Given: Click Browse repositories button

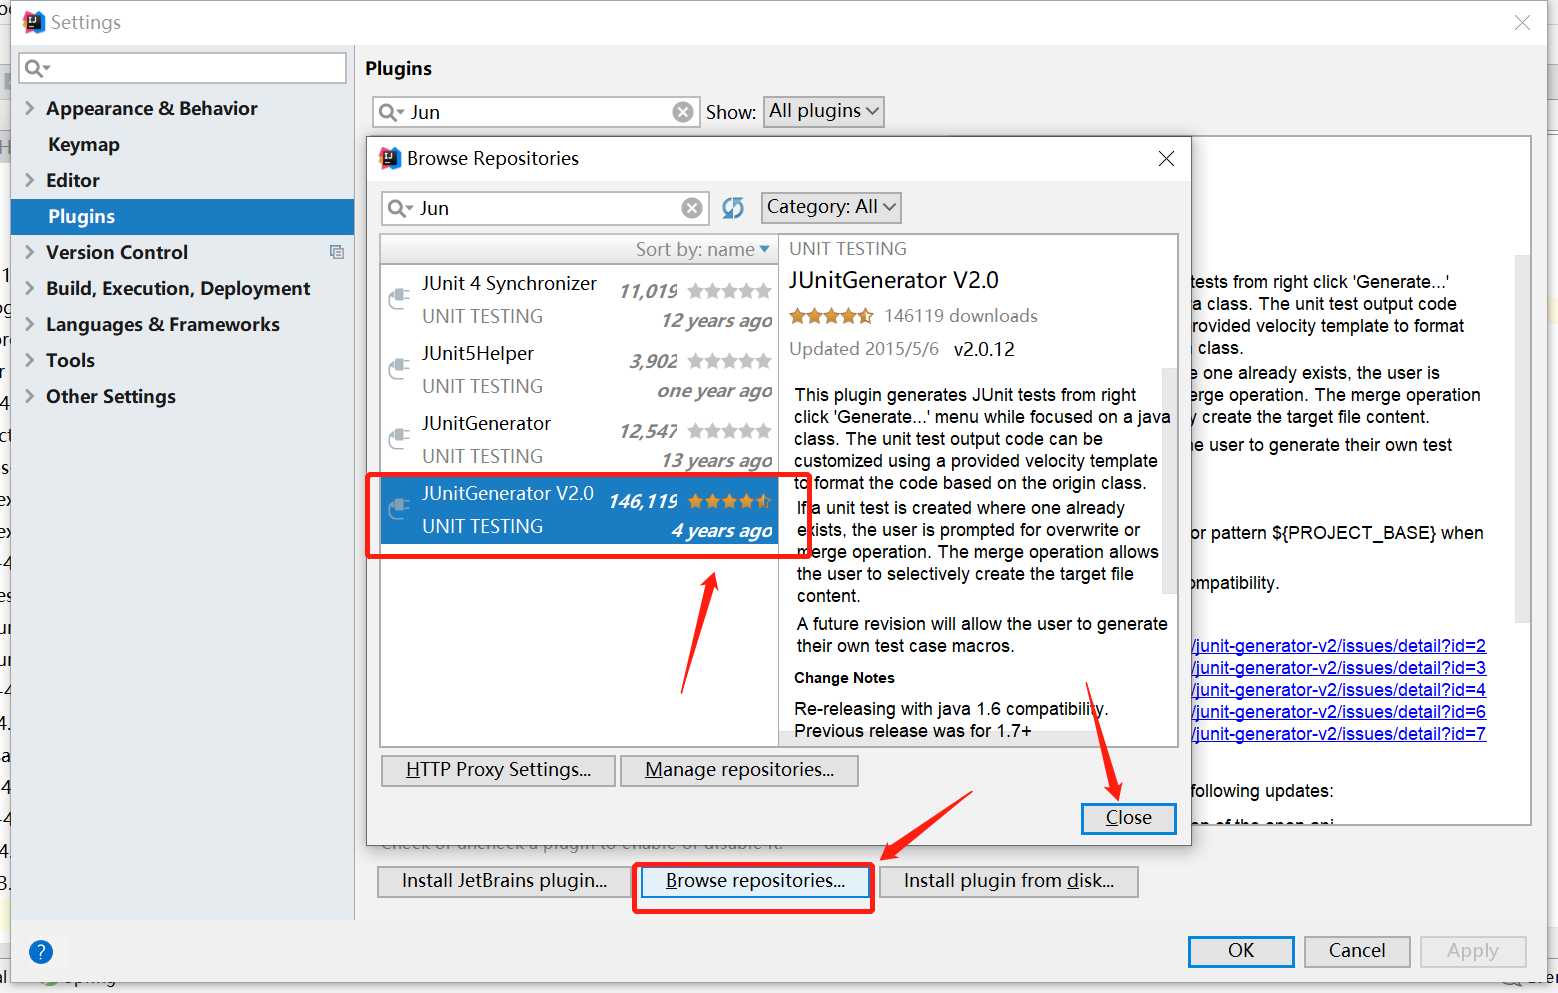Looking at the screenshot, I should click(755, 881).
